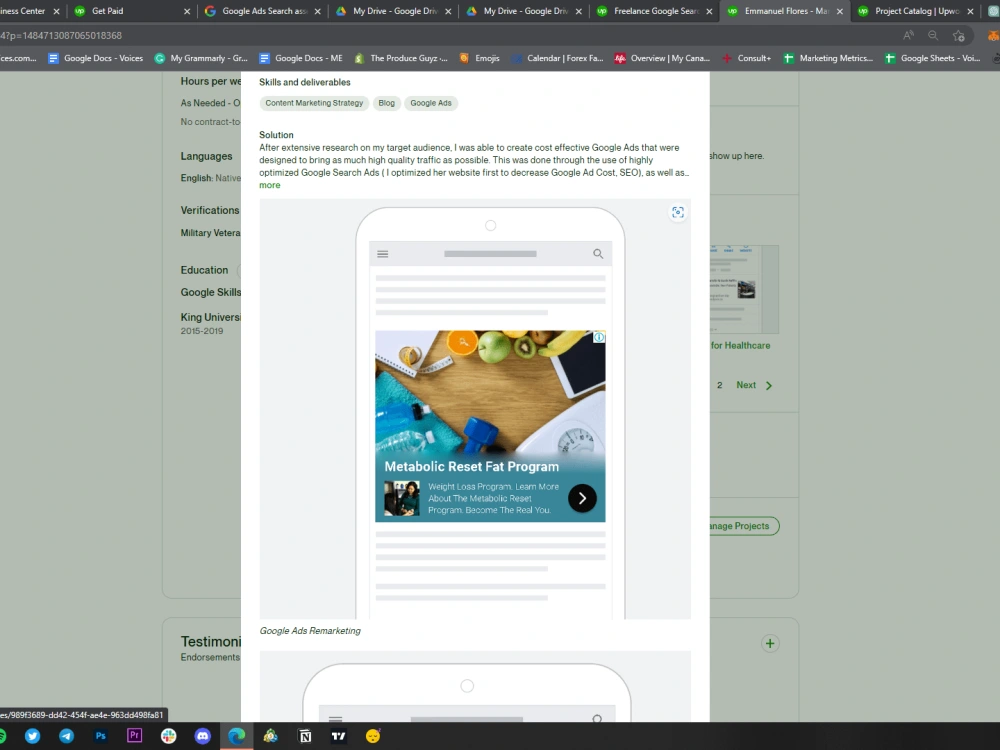Open the Consult+ bookmark
The height and width of the screenshot is (750, 1000).
(x=746, y=58)
